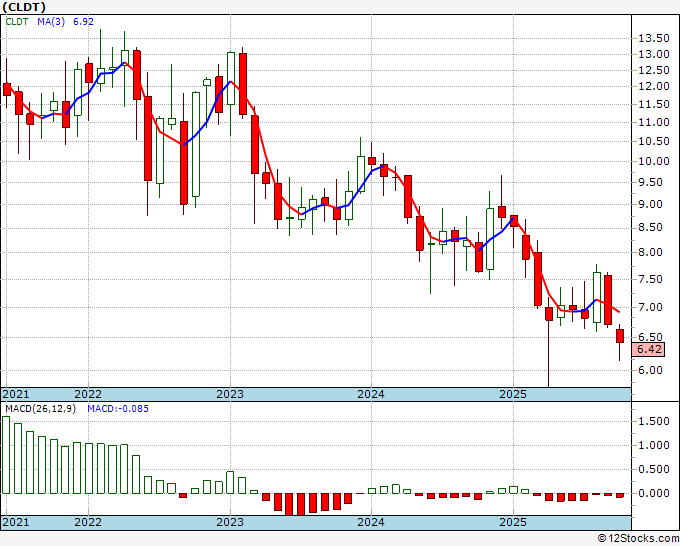Select 2022 on the price chart timeline

pos(88,394)
